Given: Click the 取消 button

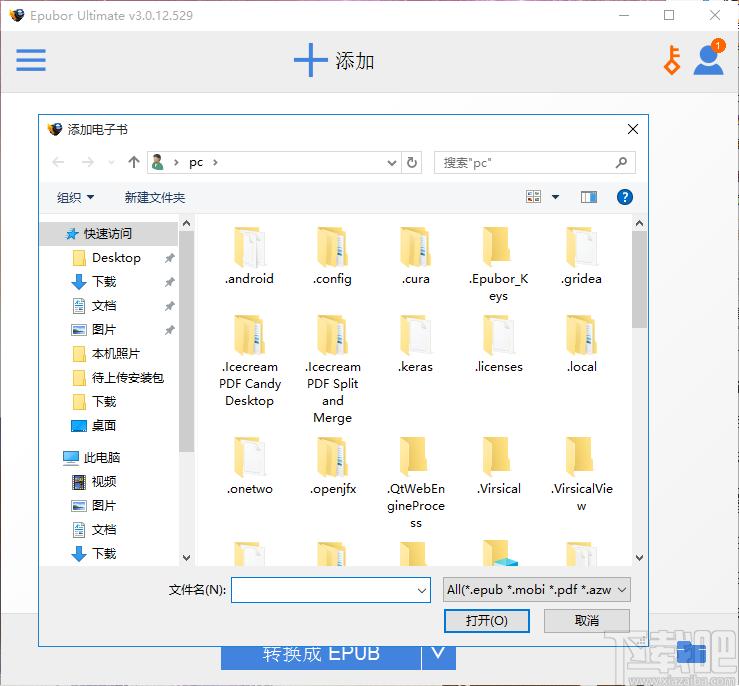Looking at the screenshot, I should [587, 621].
